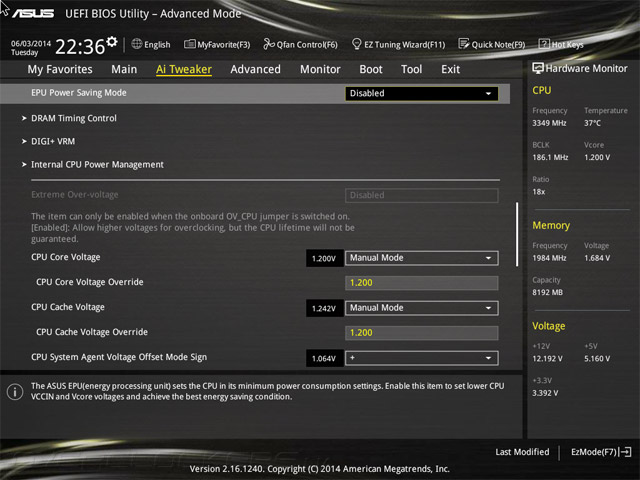Click the 18x Ratio value
This screenshot has width=640, height=480.
tap(539, 191)
